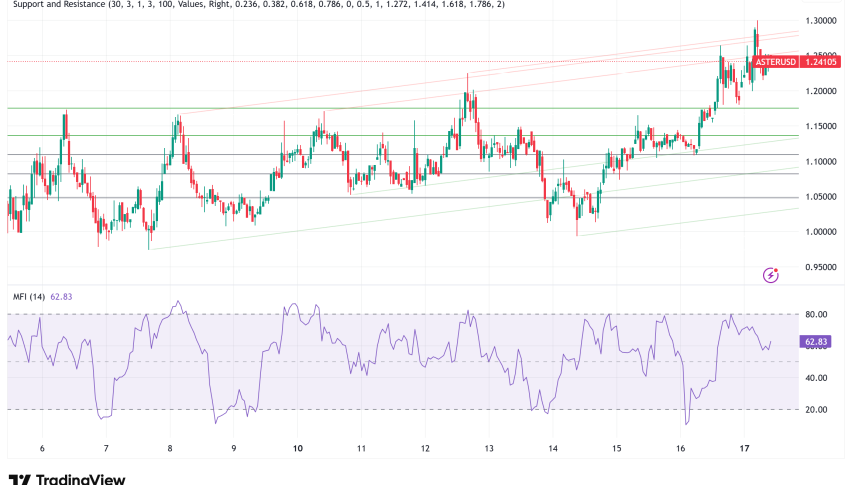Select date 6 on the time axis
Viewport: 852px width, 485px height.
[42, 449]
